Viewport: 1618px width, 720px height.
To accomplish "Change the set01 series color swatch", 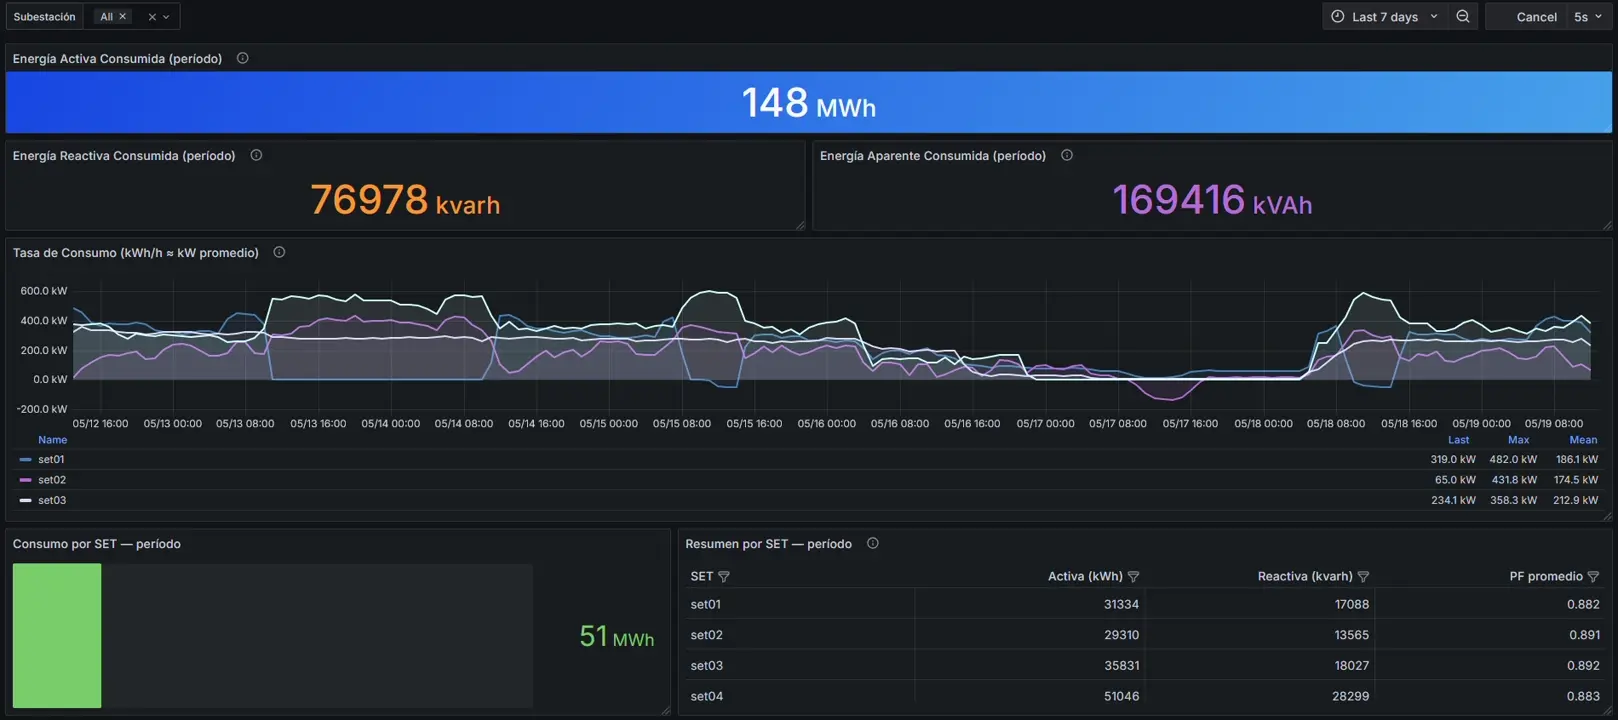I will [x=25, y=460].
